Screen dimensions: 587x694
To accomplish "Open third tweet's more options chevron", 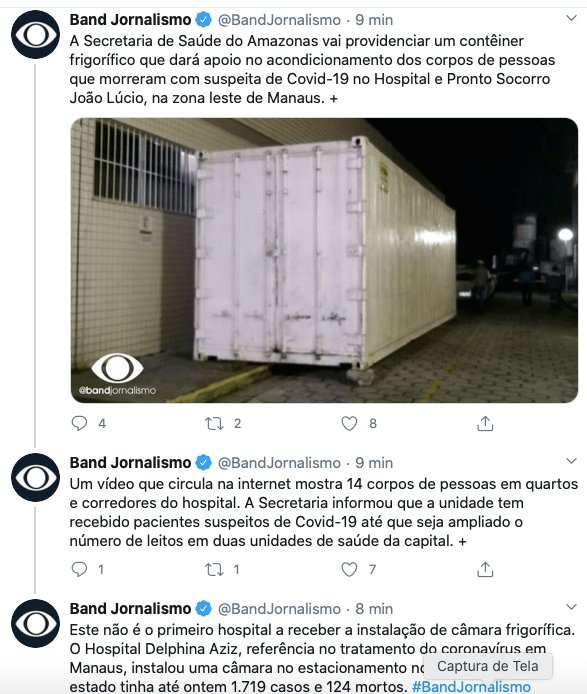I will tap(572, 607).
